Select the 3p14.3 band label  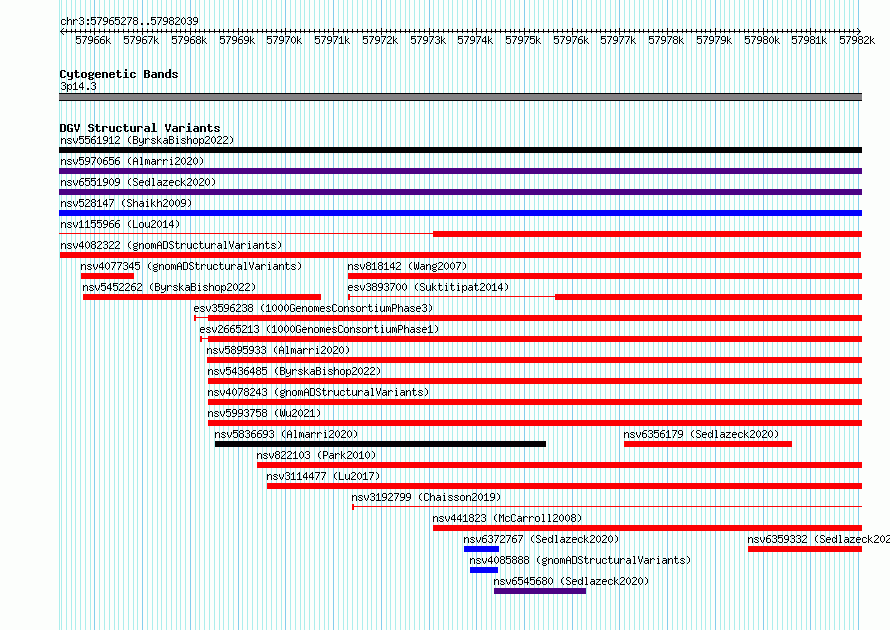[78, 86]
